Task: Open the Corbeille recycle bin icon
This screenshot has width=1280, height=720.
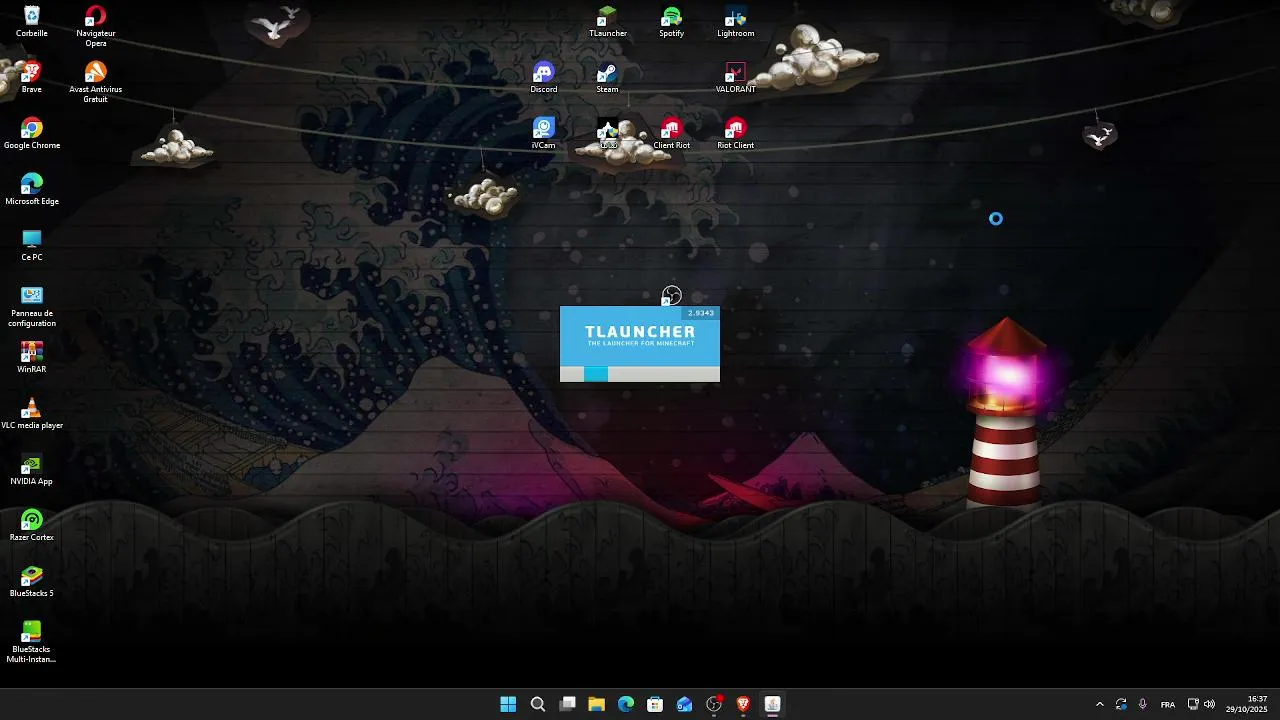Action: 32,21
